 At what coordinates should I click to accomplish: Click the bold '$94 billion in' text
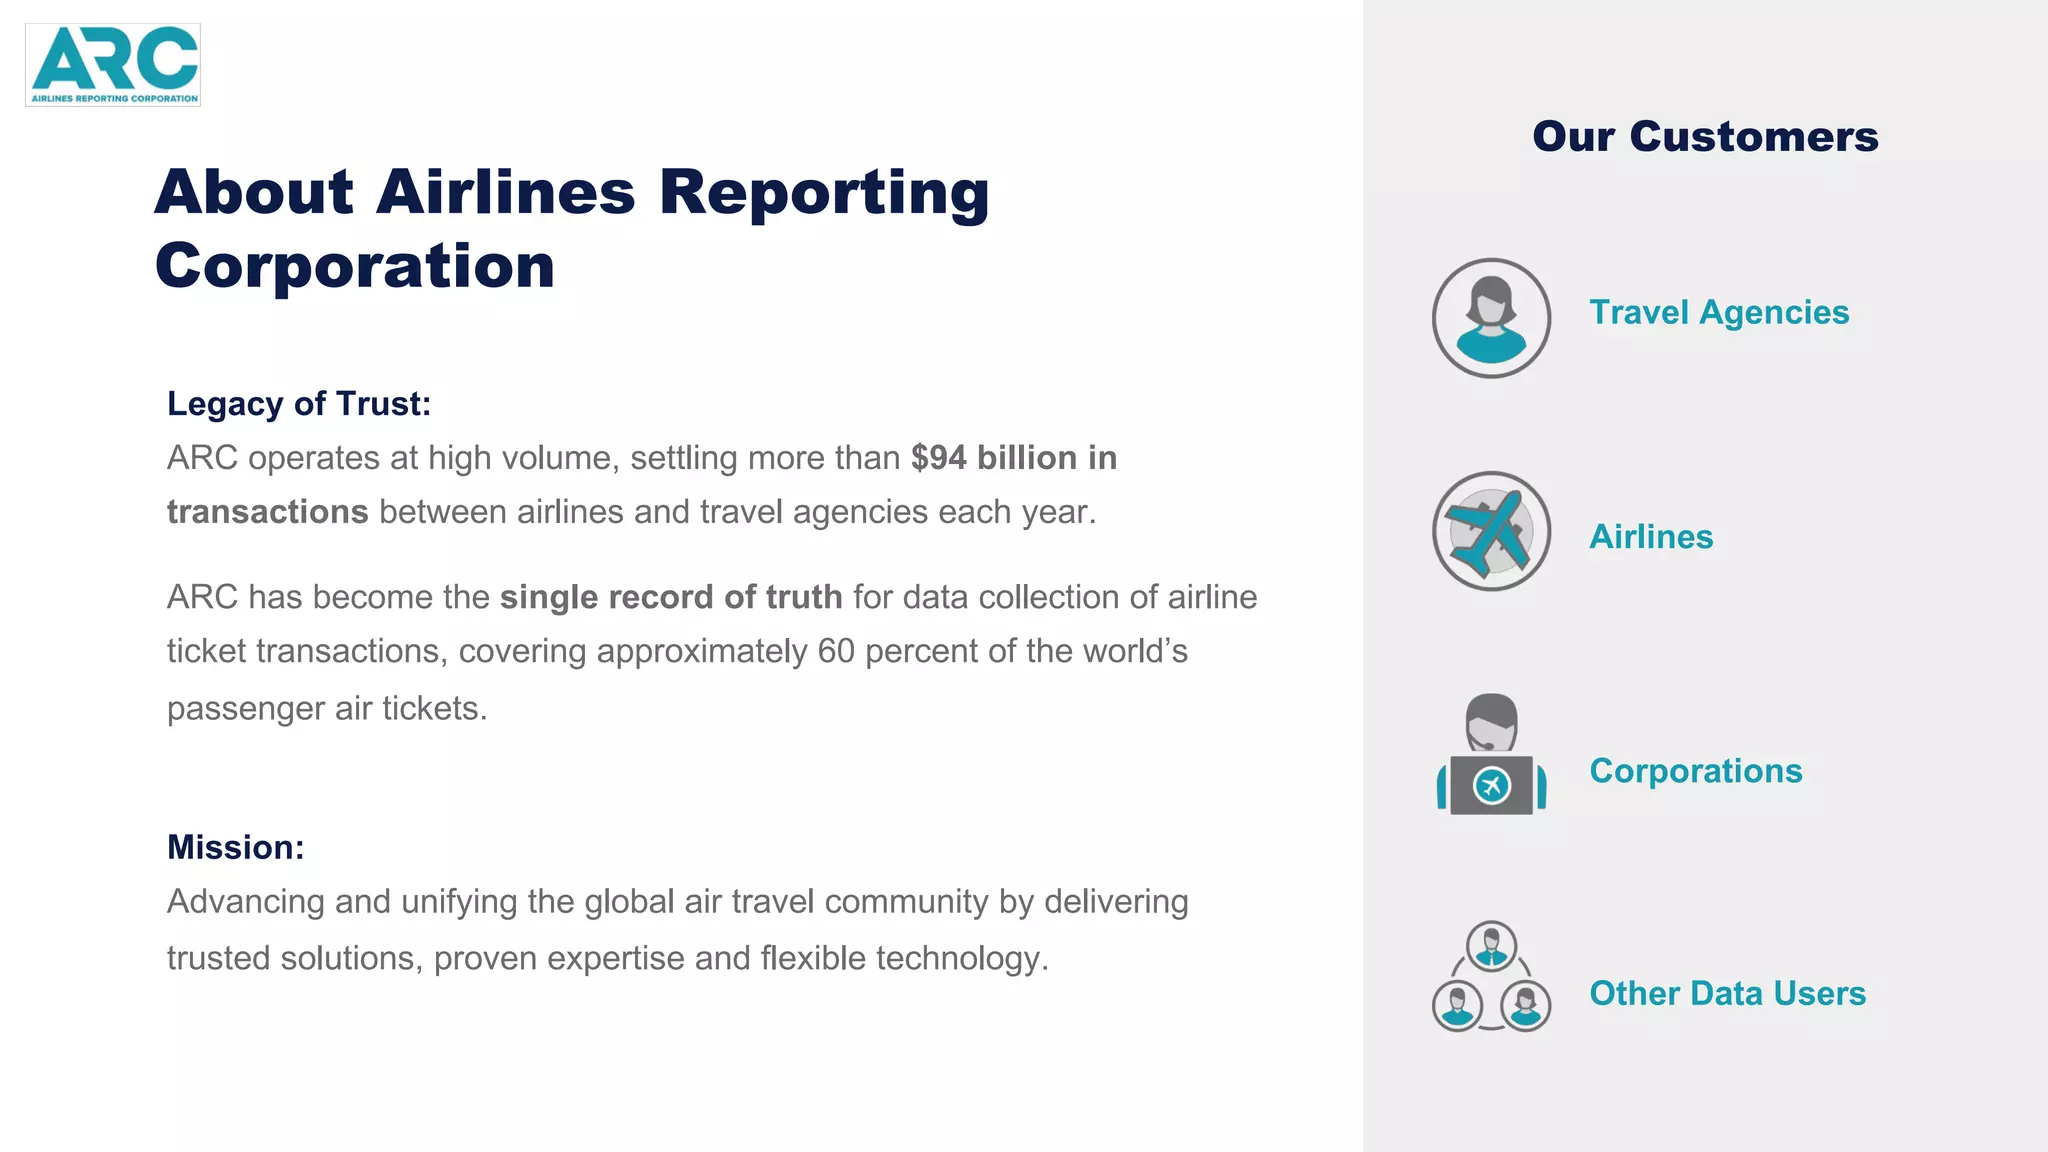coord(1014,458)
